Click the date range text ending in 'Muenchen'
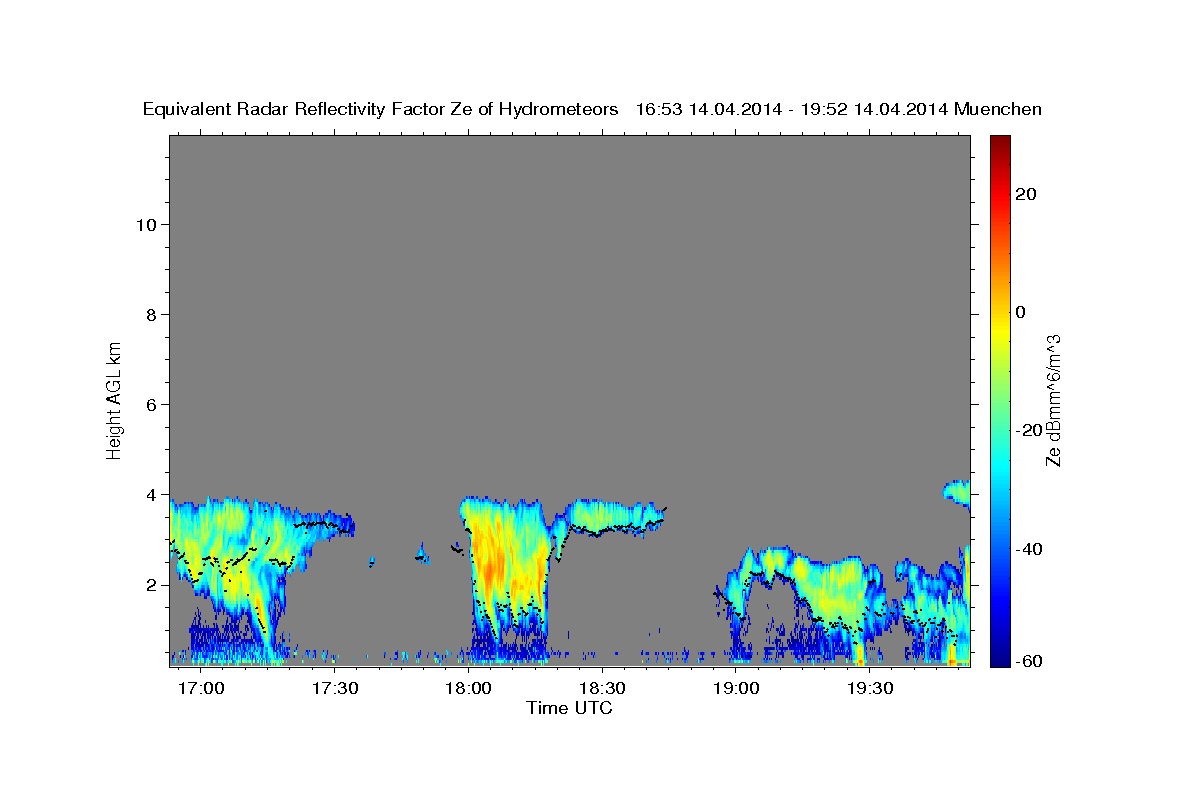1200x800 pixels. [839, 110]
